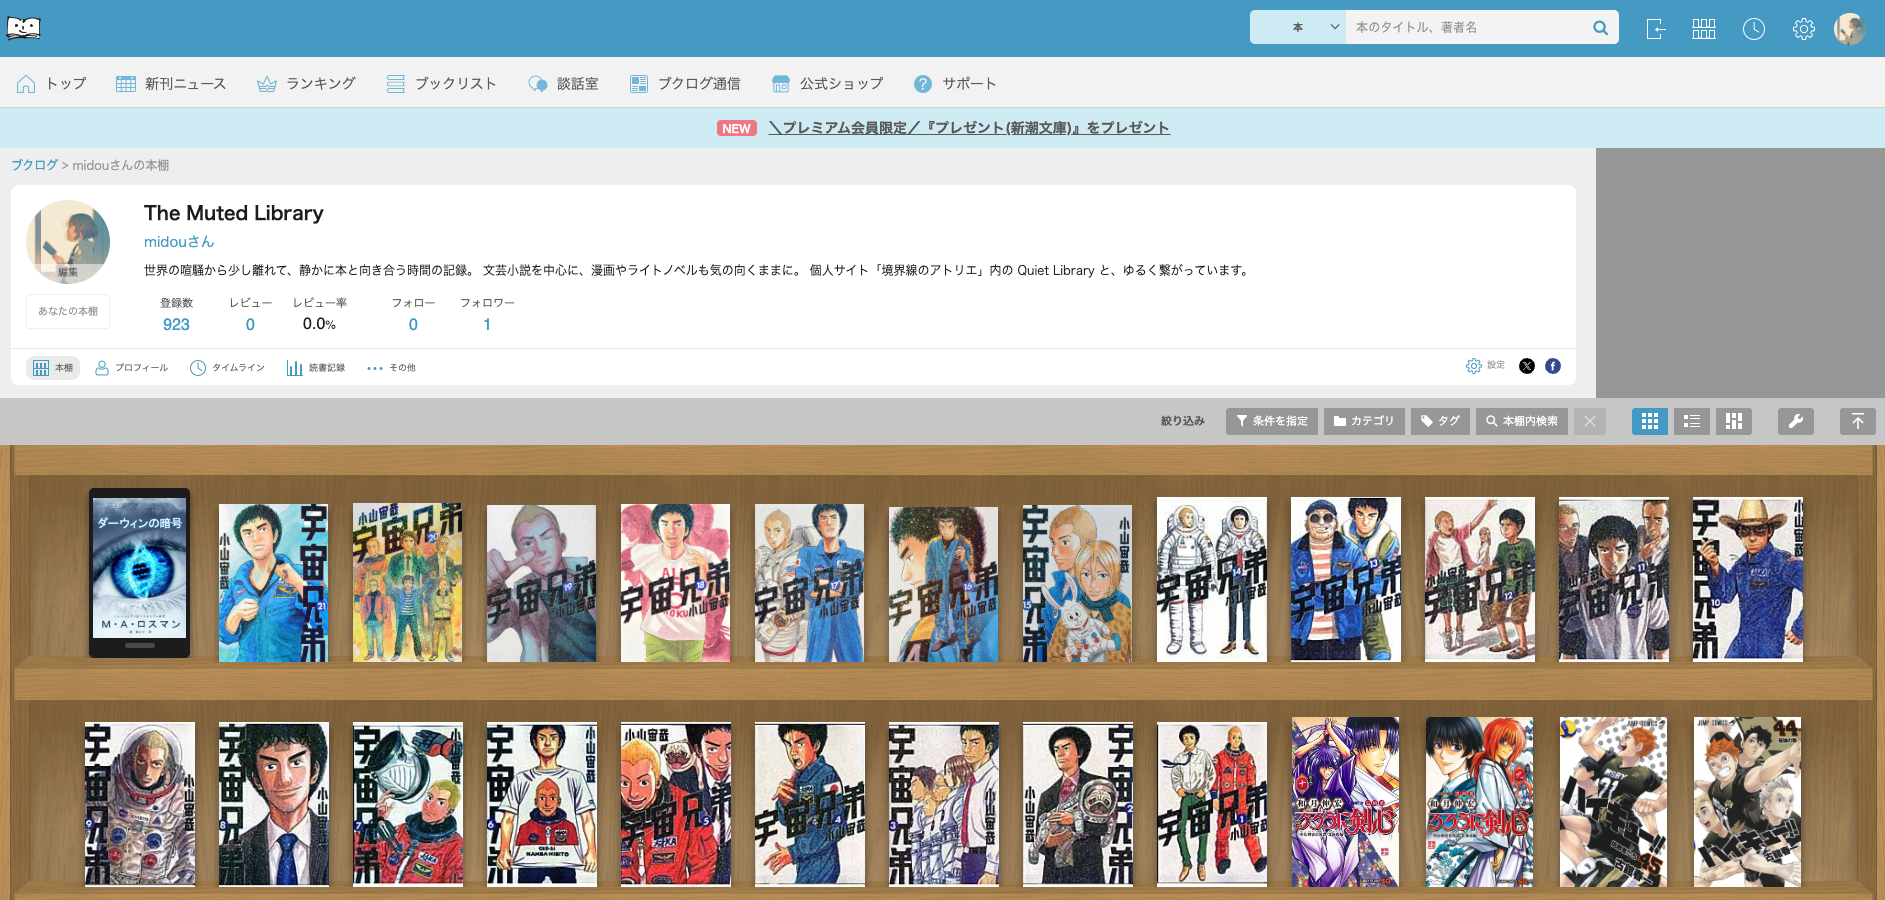Open the midouさん profile link
This screenshot has width=1885, height=900.
tap(179, 242)
